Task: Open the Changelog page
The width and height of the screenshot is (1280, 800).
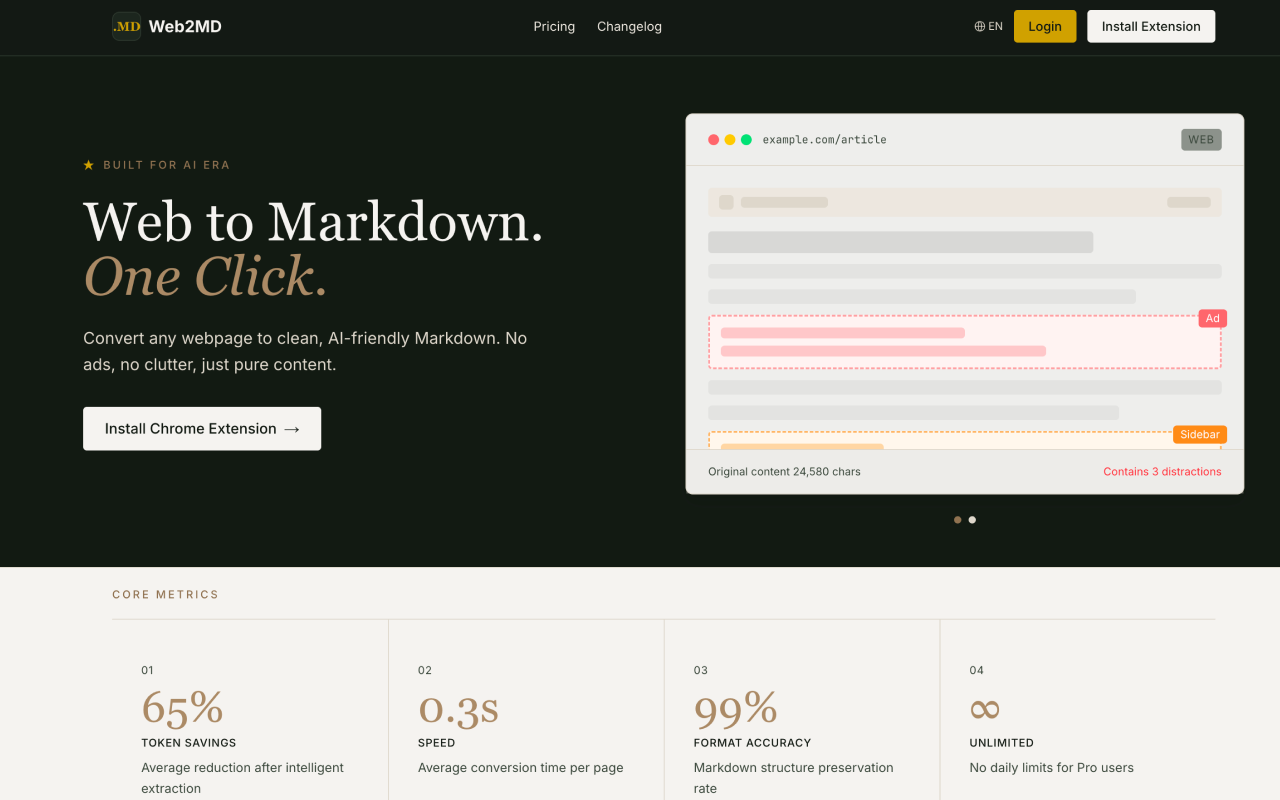Action: (629, 27)
